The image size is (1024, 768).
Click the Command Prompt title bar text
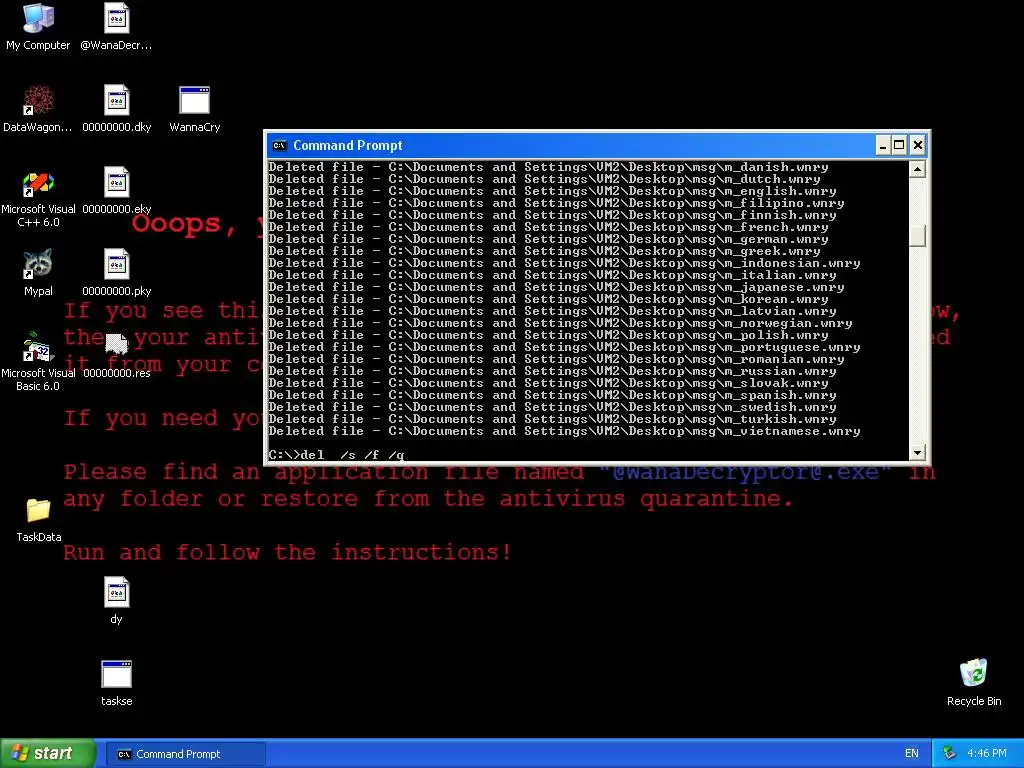(347, 145)
